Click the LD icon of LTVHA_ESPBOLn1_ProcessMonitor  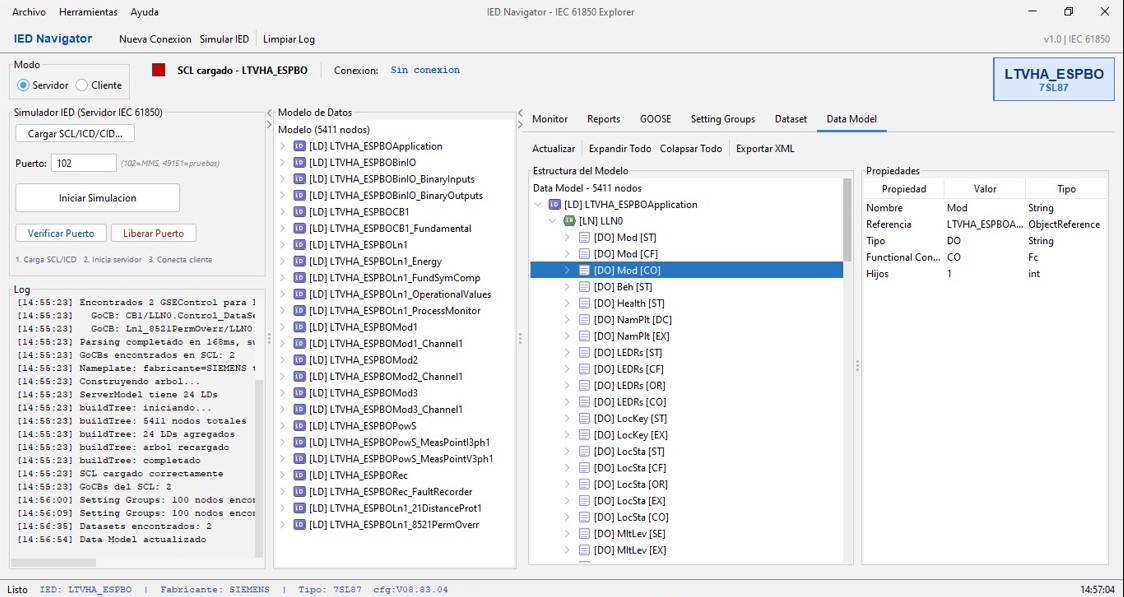point(300,311)
